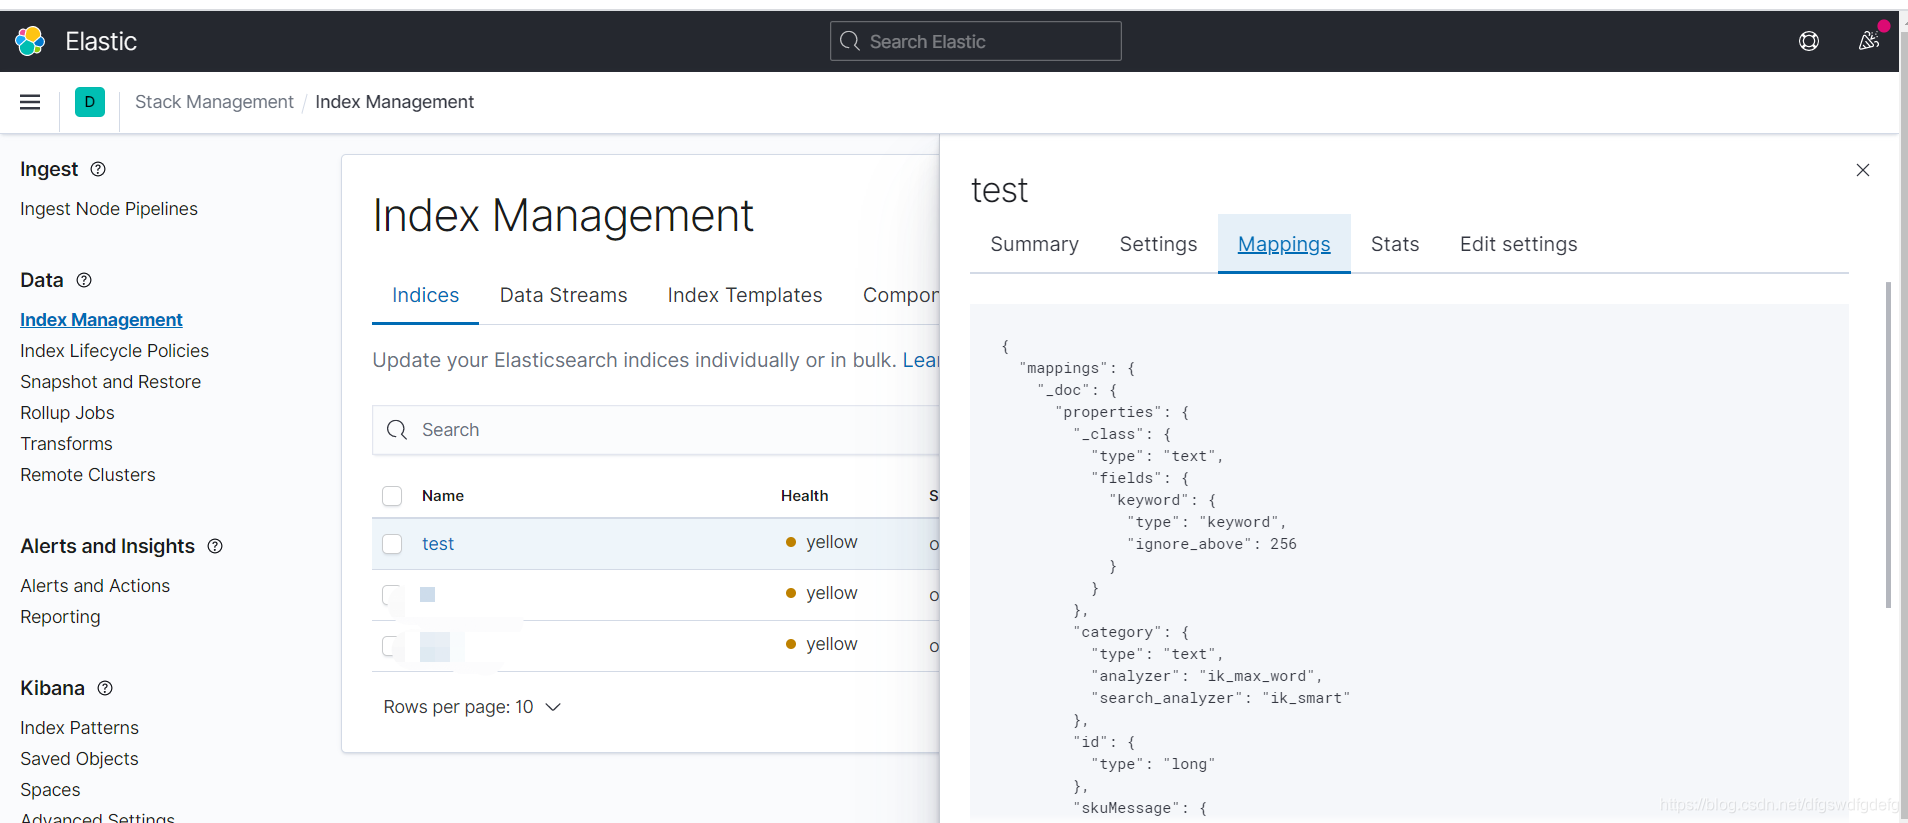Click the "analyzer": "ik_max_word" line

point(1207,676)
